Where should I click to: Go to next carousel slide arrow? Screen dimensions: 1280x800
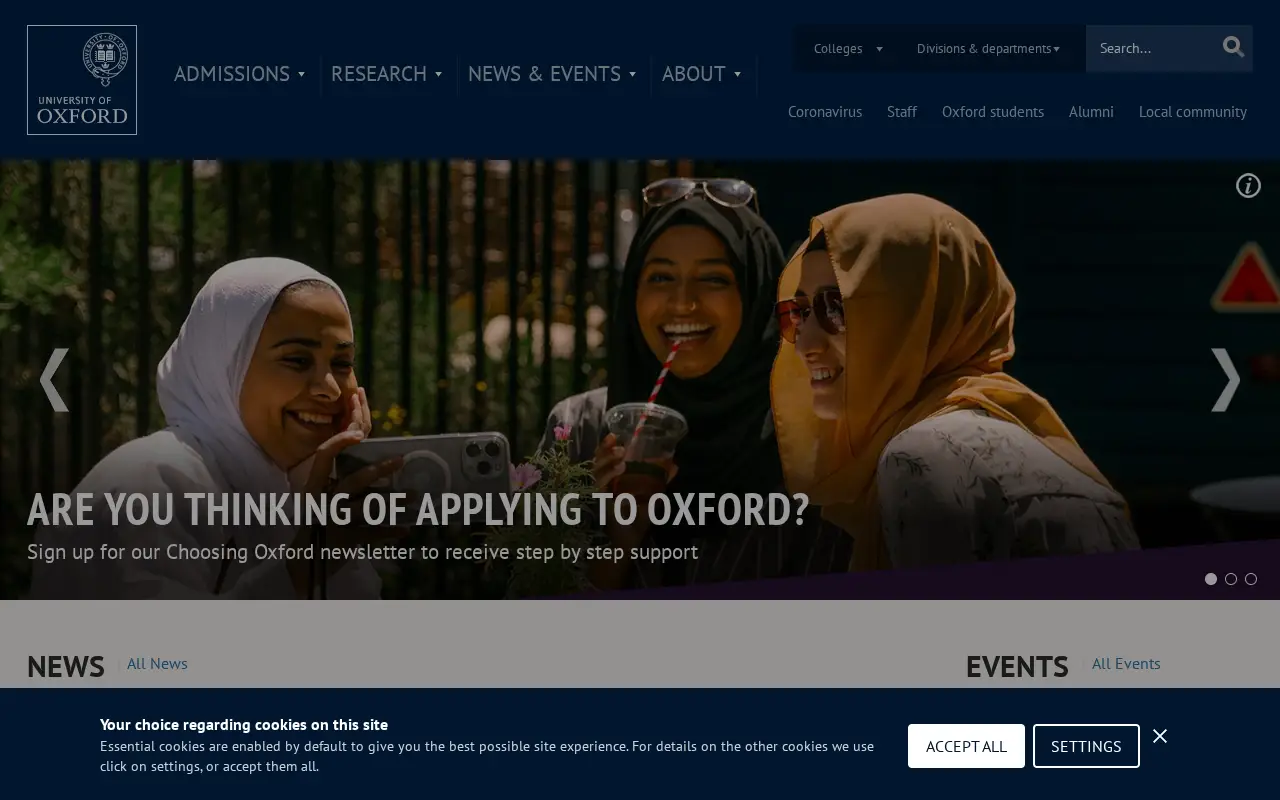point(1225,380)
